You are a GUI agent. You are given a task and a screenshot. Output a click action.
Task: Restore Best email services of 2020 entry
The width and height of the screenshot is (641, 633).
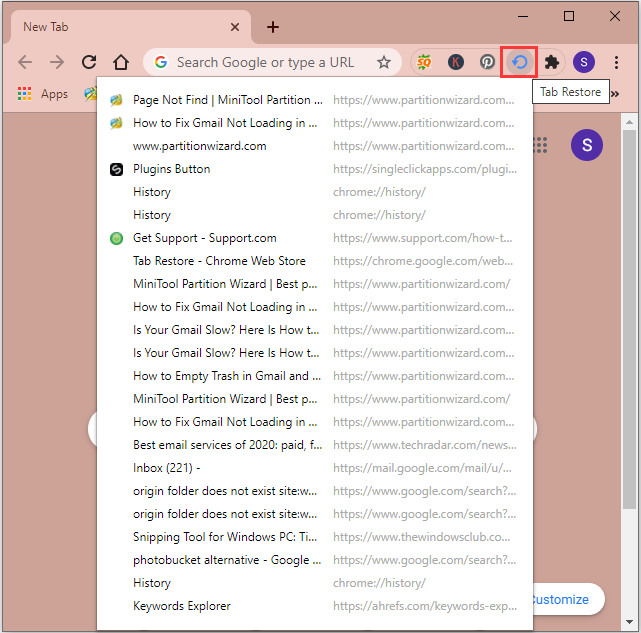tap(314, 445)
